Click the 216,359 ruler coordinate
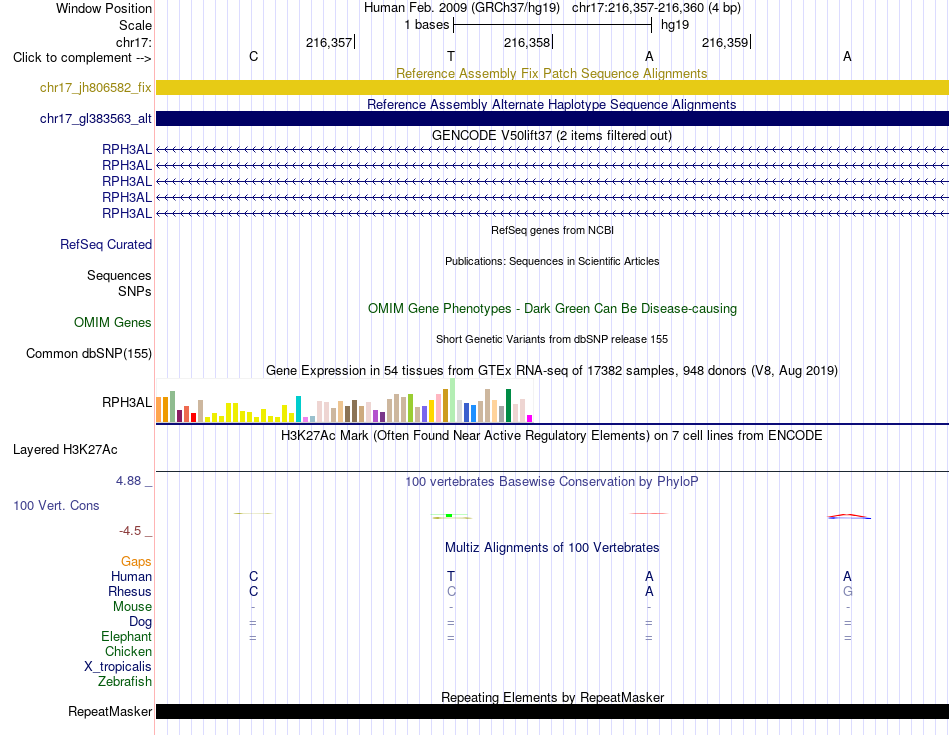Screen dimensions: 950x735 click(x=725, y=42)
